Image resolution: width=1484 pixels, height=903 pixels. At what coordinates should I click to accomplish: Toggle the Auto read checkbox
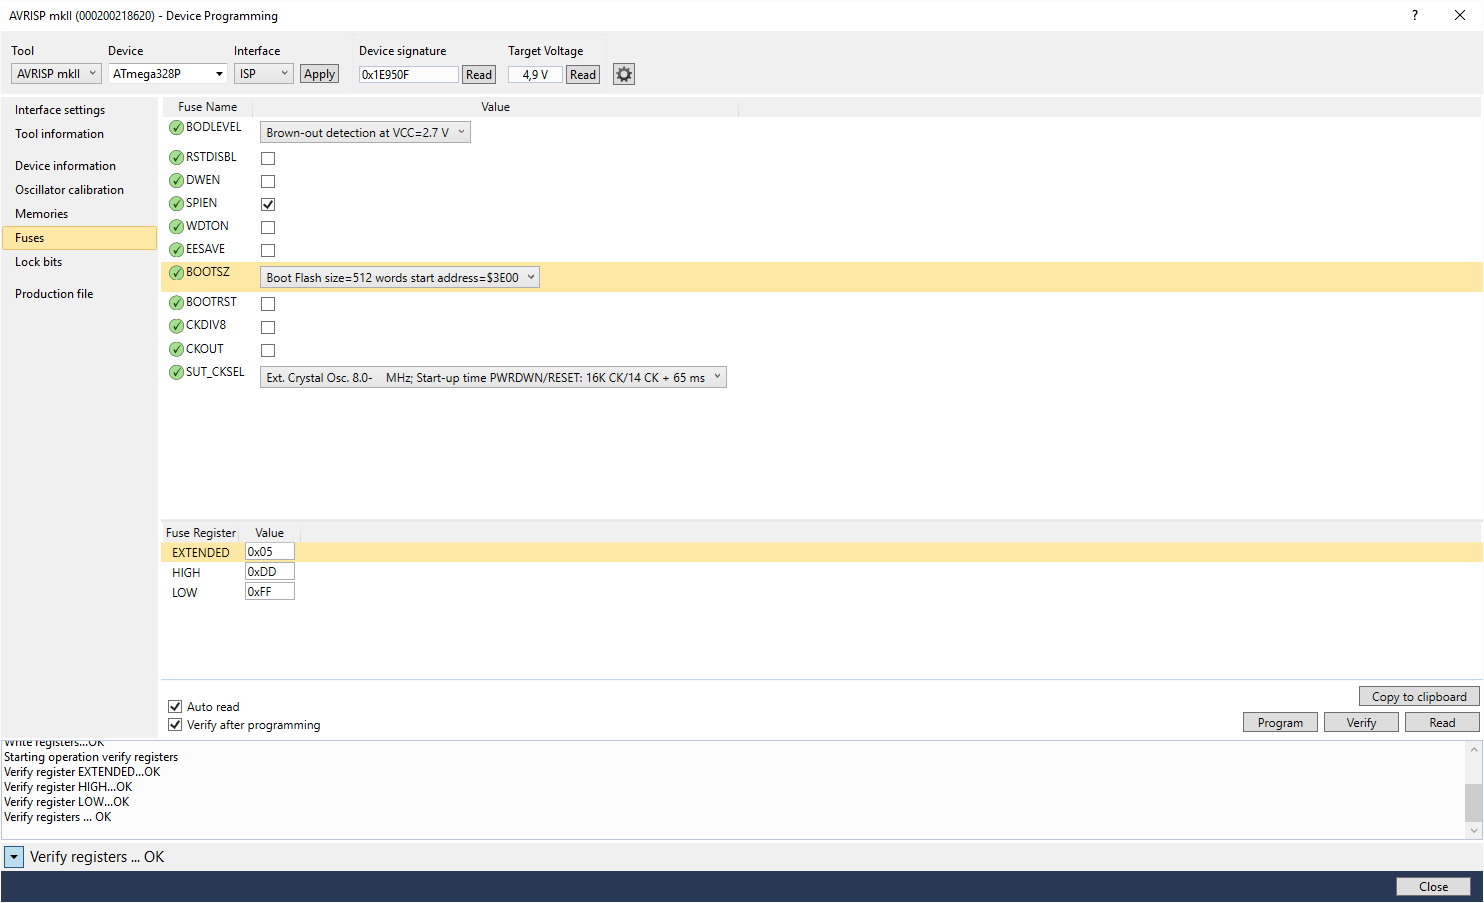(175, 706)
